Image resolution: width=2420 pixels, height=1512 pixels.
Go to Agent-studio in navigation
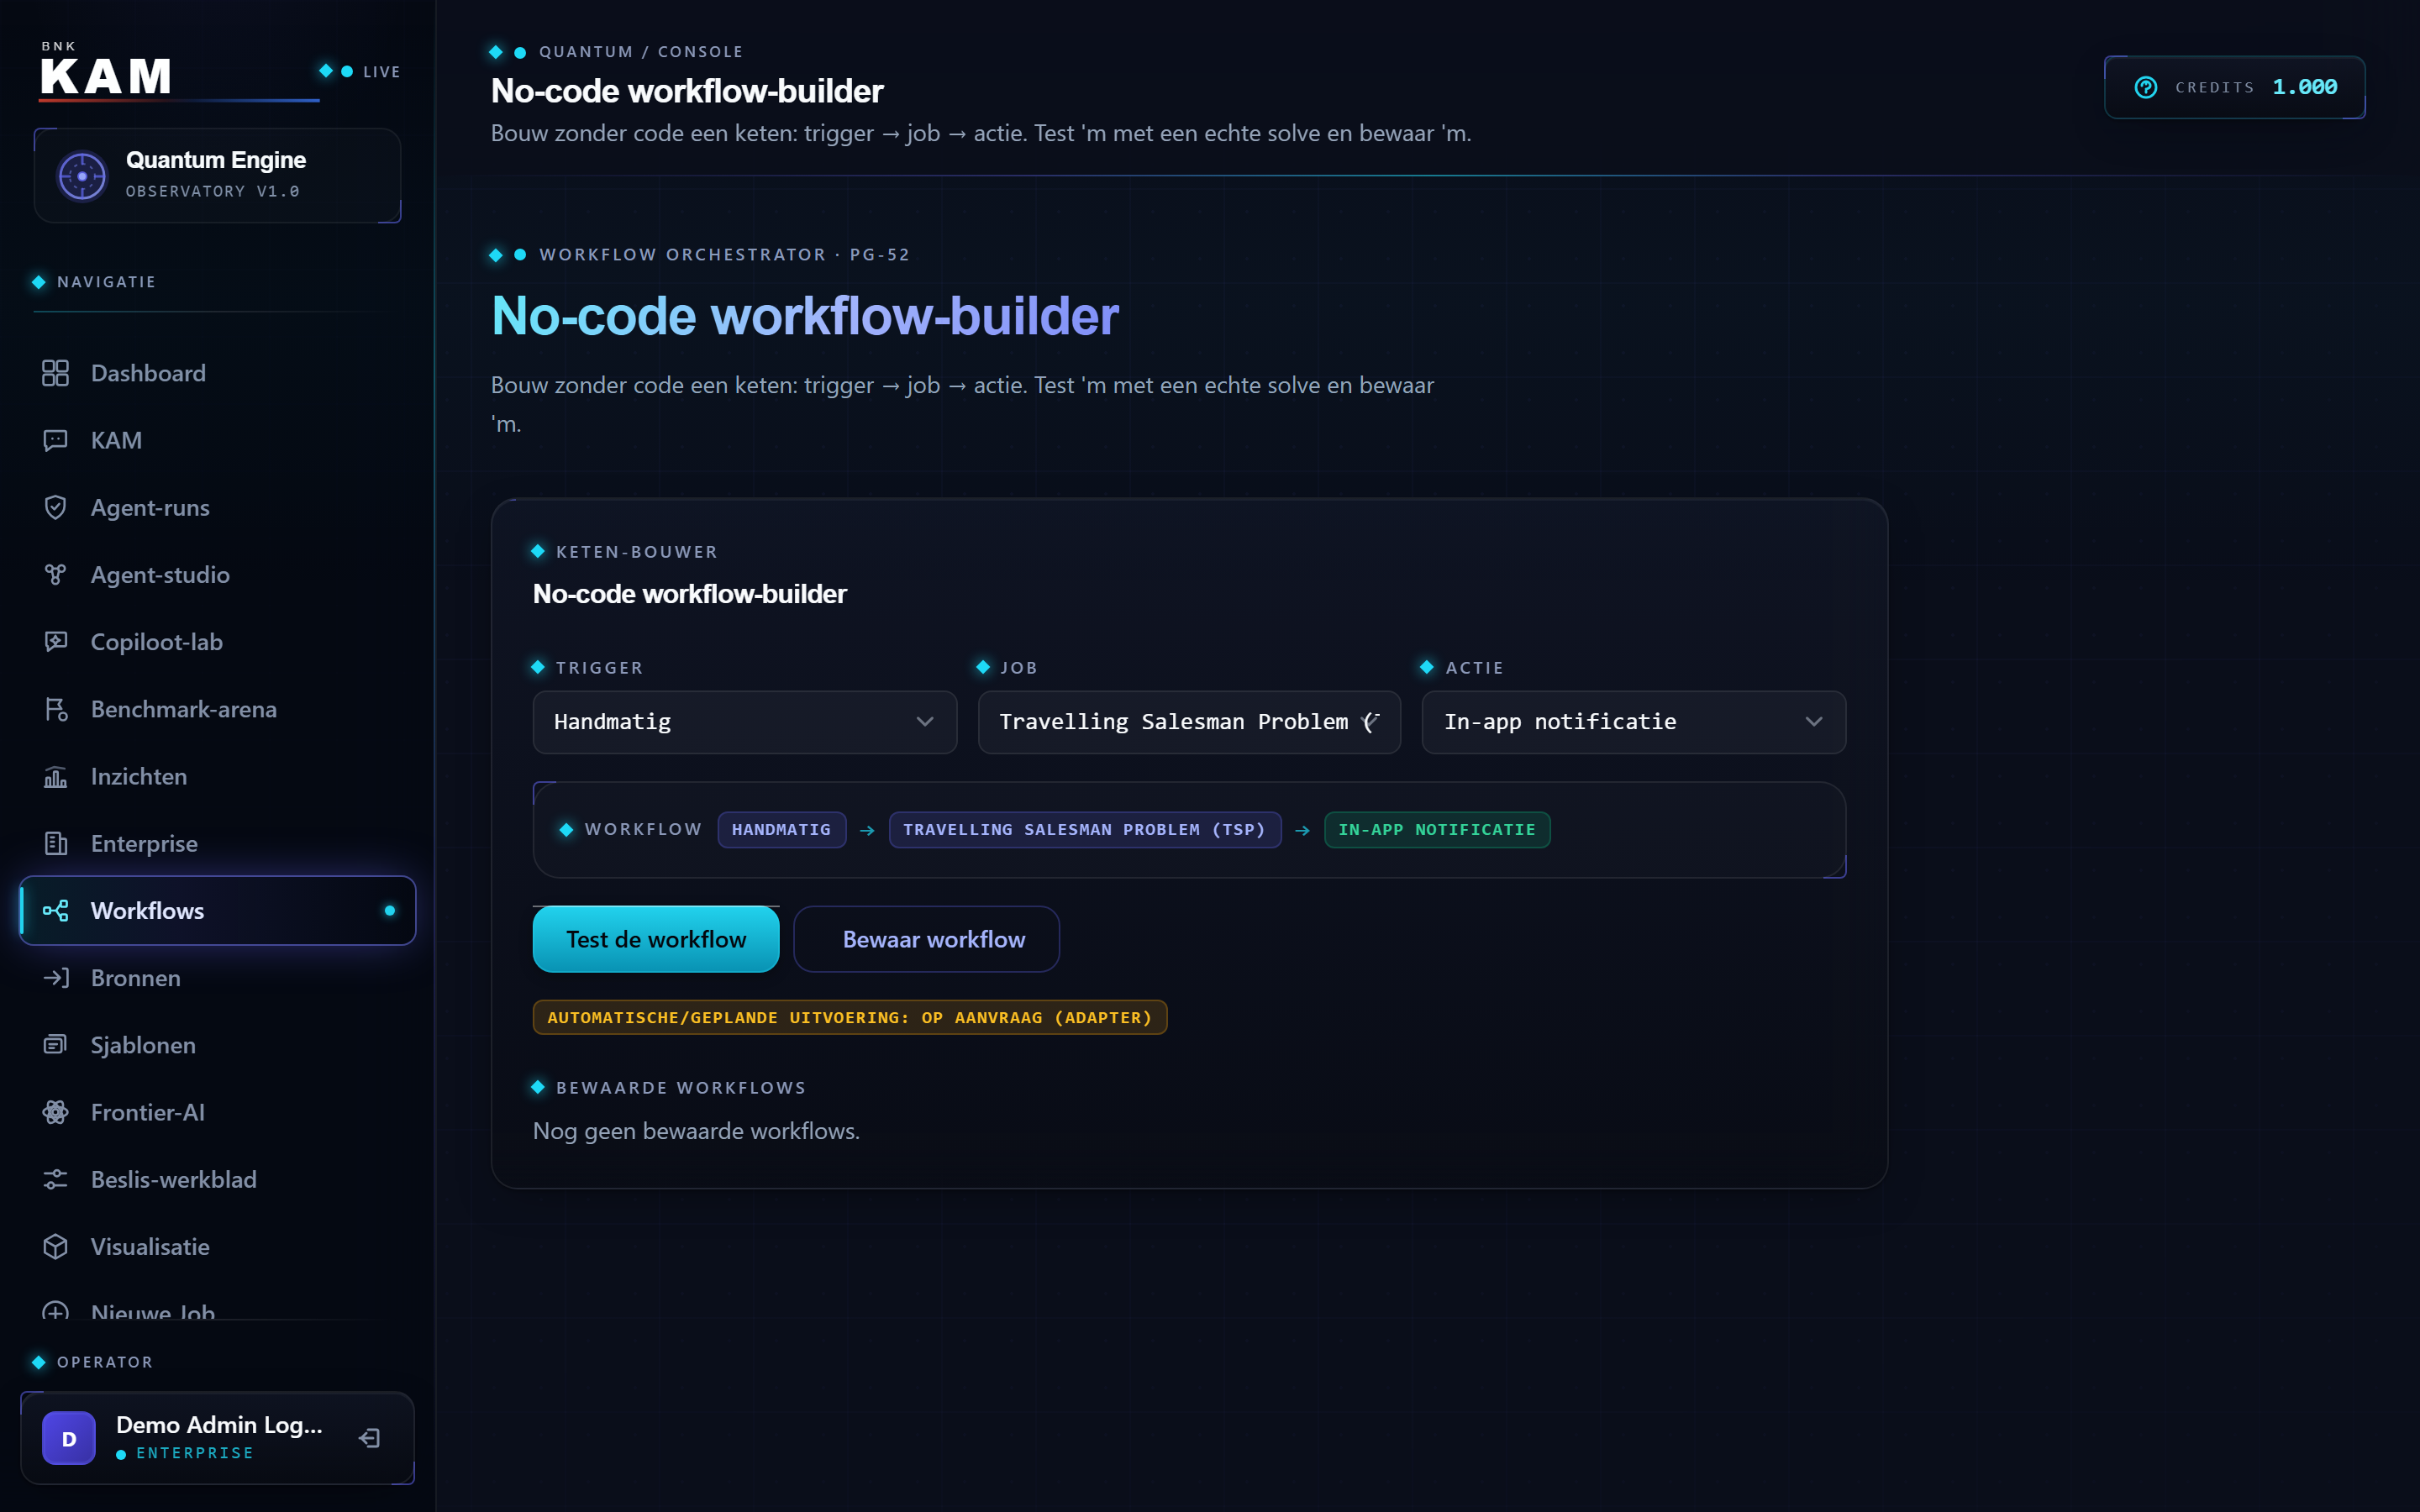pyautogui.click(x=217, y=574)
